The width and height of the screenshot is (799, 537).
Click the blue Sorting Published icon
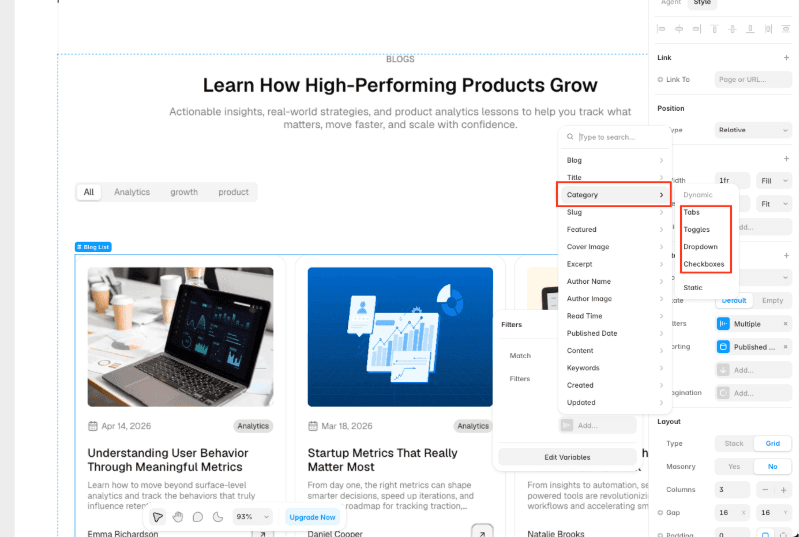[x=723, y=347]
